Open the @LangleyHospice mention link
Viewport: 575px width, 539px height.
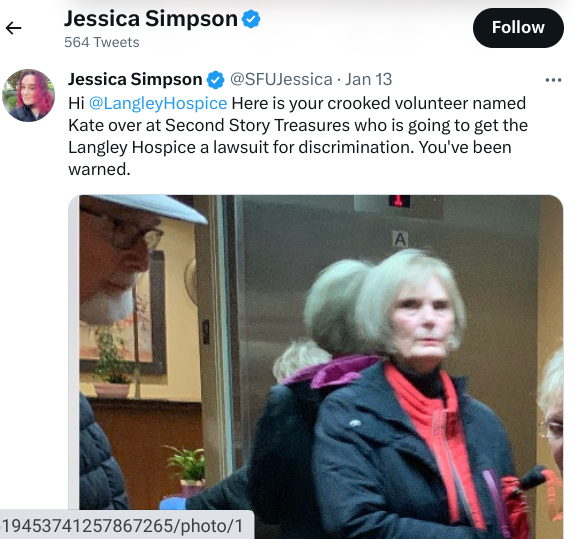pyautogui.click(x=158, y=103)
